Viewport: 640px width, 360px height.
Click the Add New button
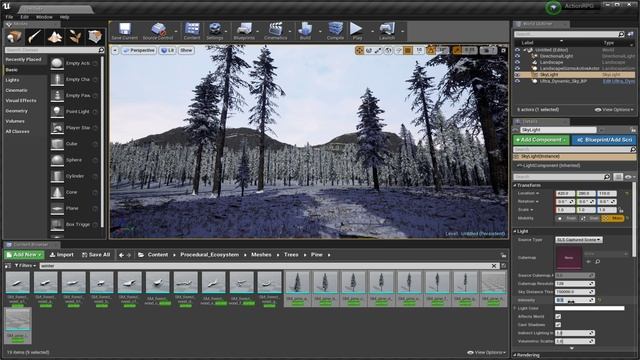click(x=24, y=255)
